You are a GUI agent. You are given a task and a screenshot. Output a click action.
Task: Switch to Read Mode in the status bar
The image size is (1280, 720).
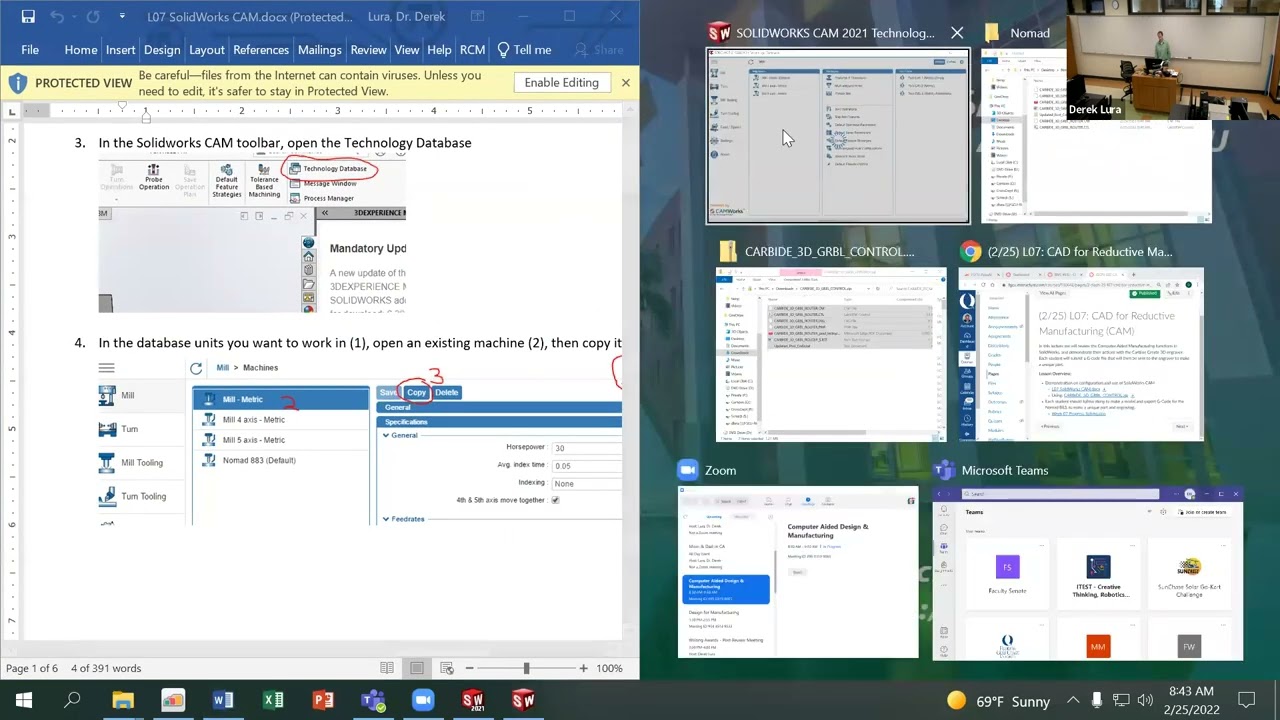(x=387, y=668)
